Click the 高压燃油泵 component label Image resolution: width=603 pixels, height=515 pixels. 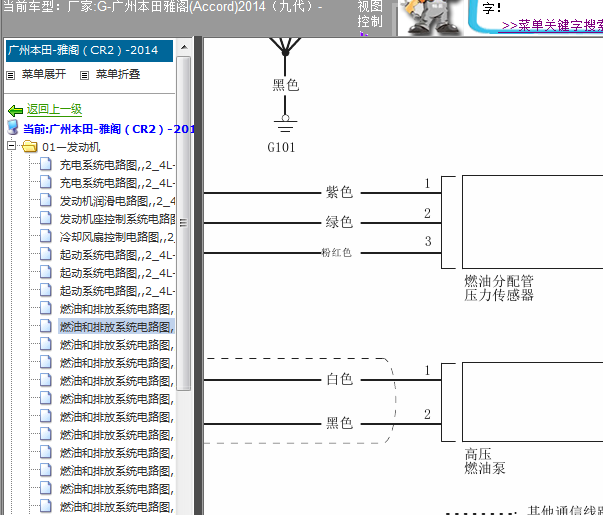pos(485,461)
